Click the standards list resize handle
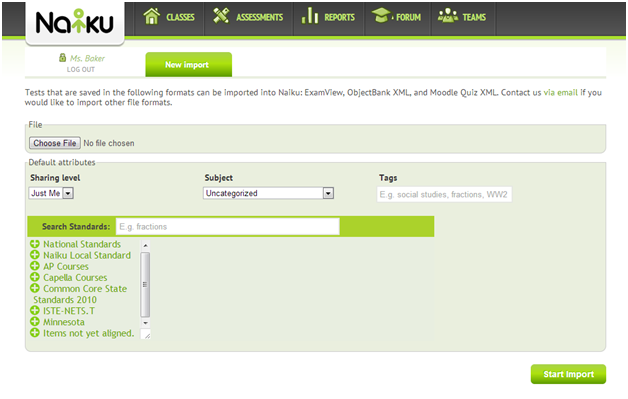Viewport: 628px width, 399px height. (147, 335)
